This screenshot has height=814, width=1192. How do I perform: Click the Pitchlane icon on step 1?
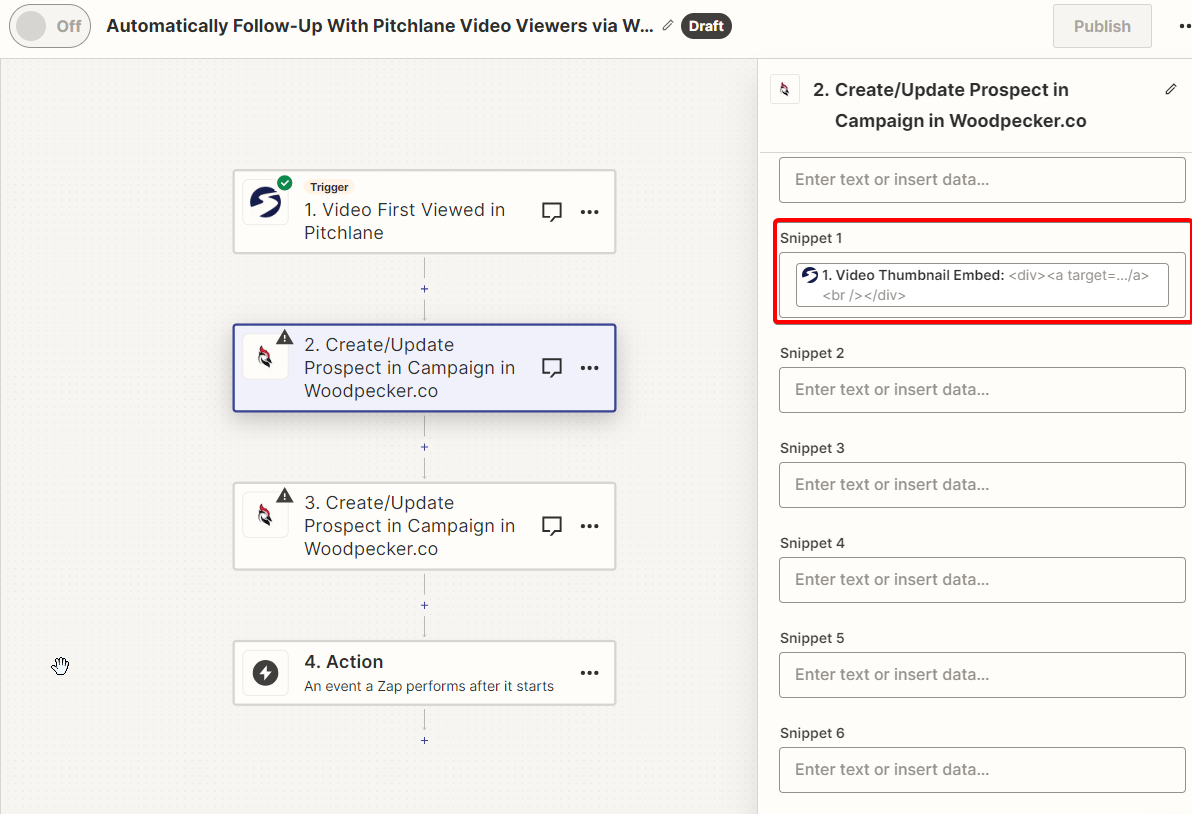(265, 202)
